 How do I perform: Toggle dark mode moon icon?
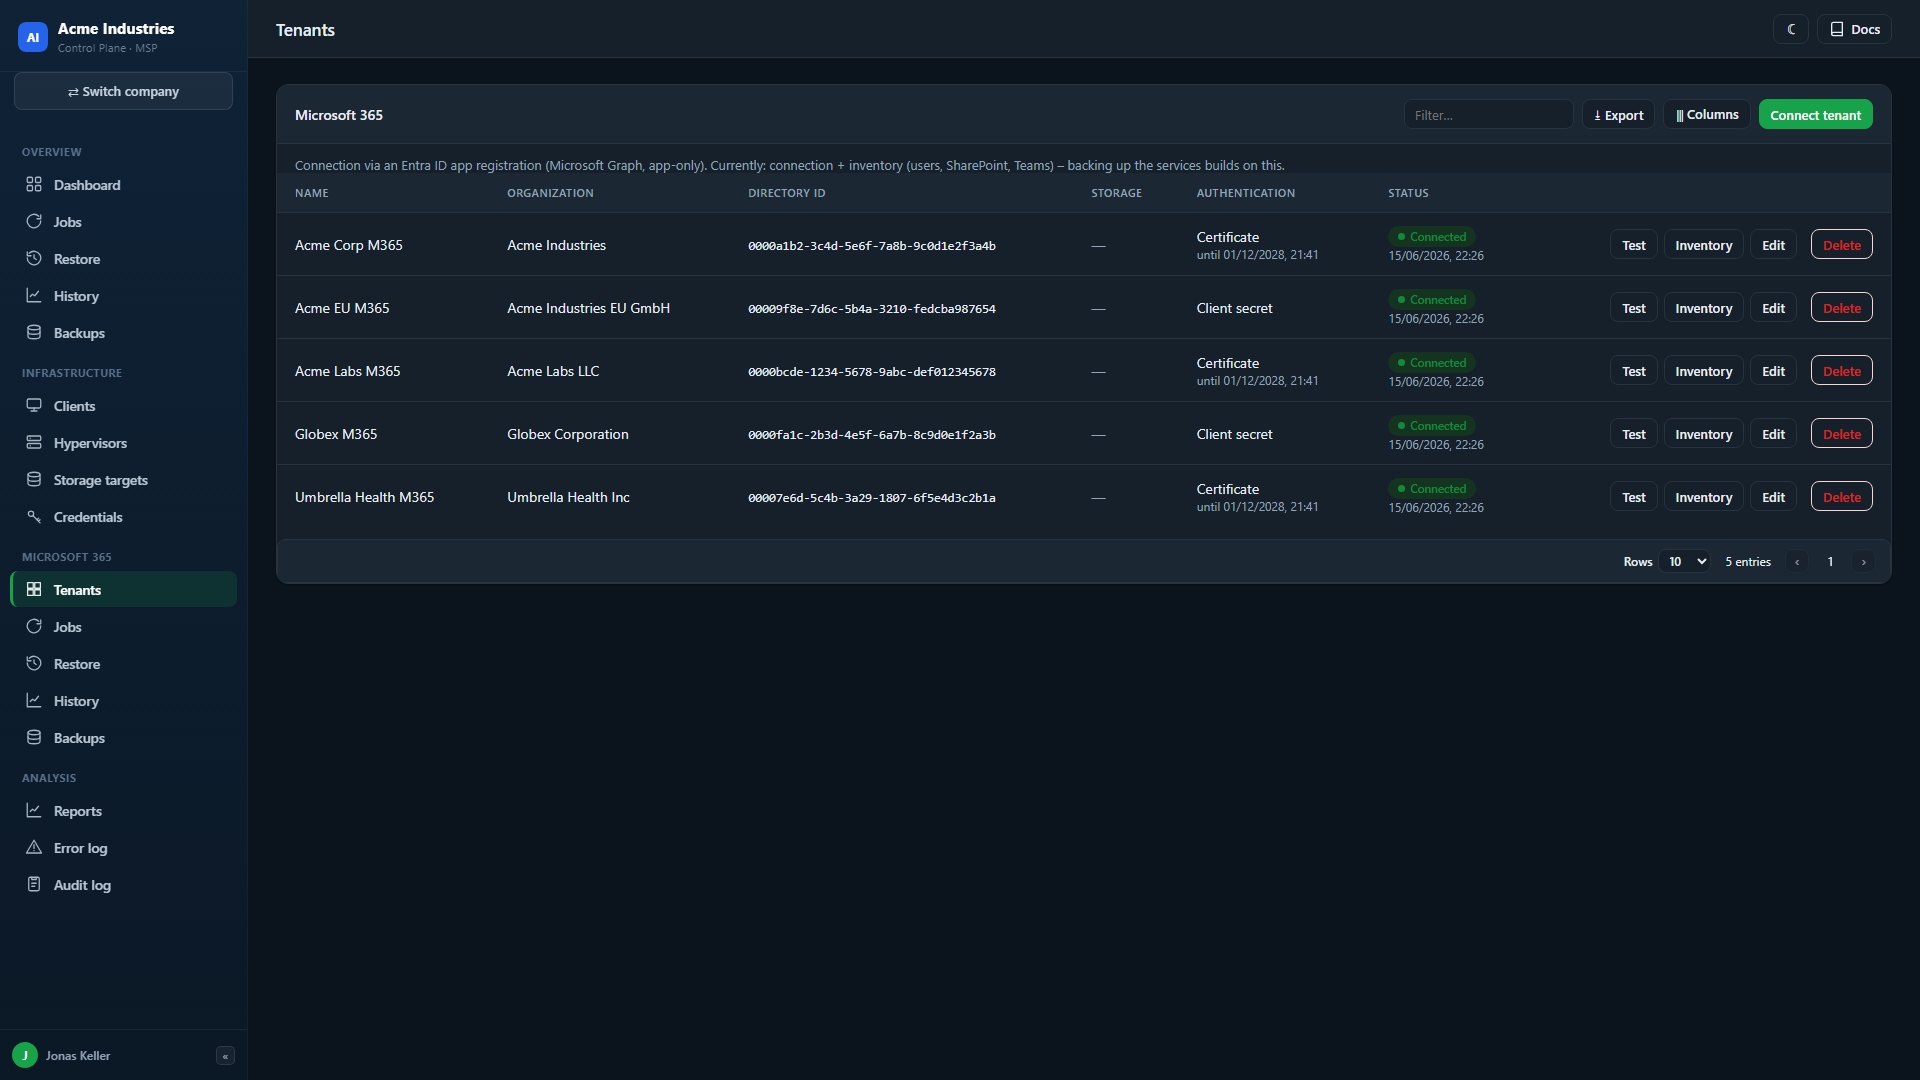[x=1791, y=29]
